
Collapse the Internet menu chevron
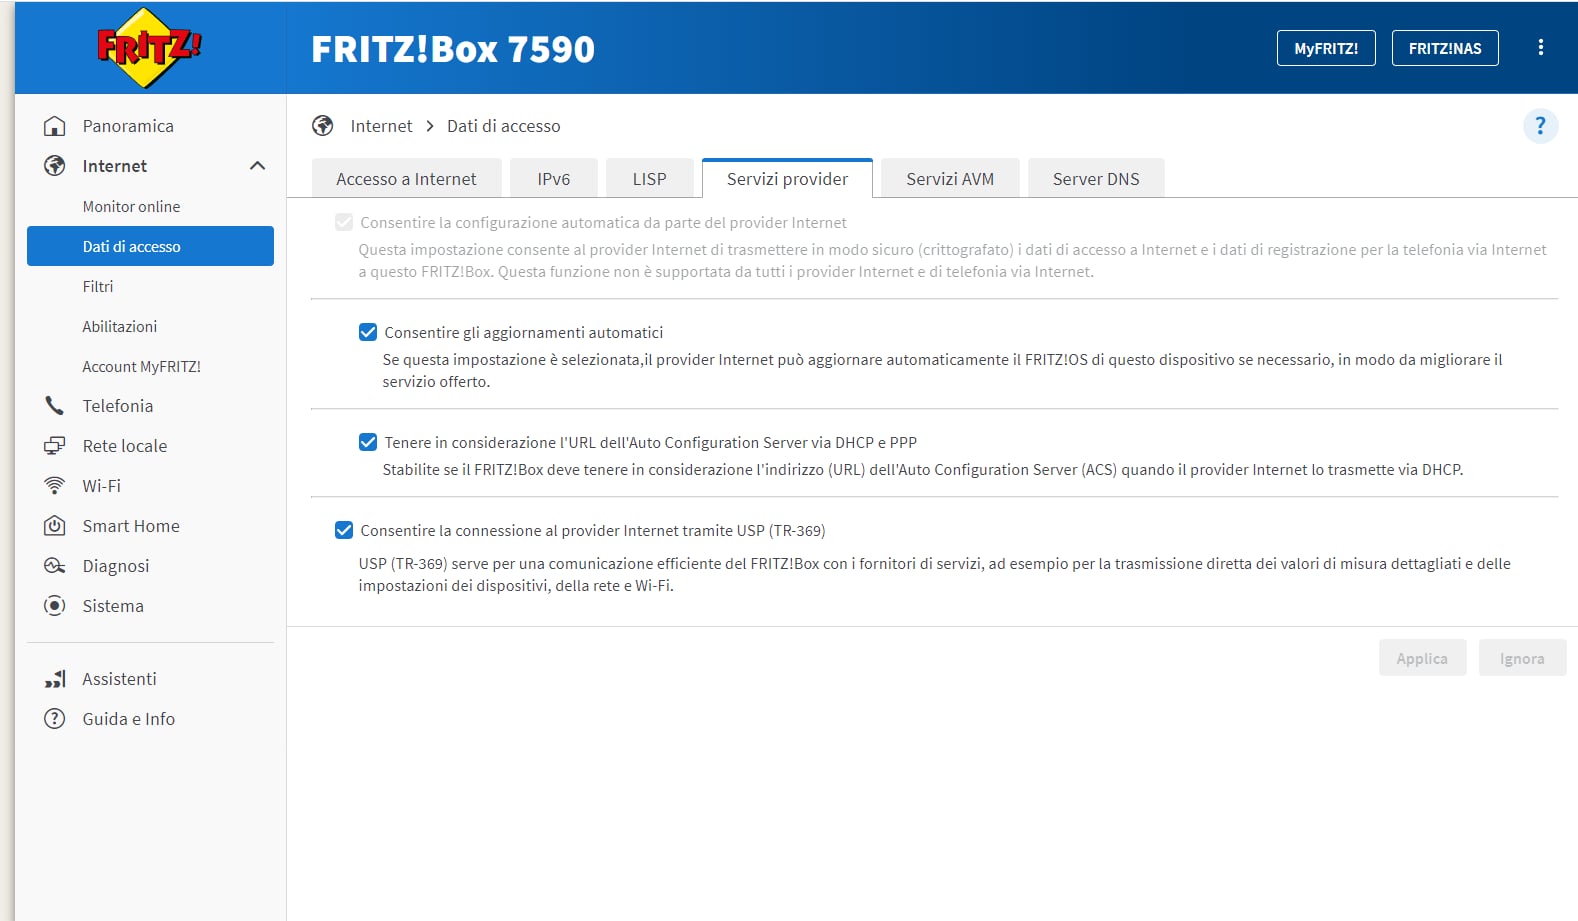pyautogui.click(x=257, y=166)
